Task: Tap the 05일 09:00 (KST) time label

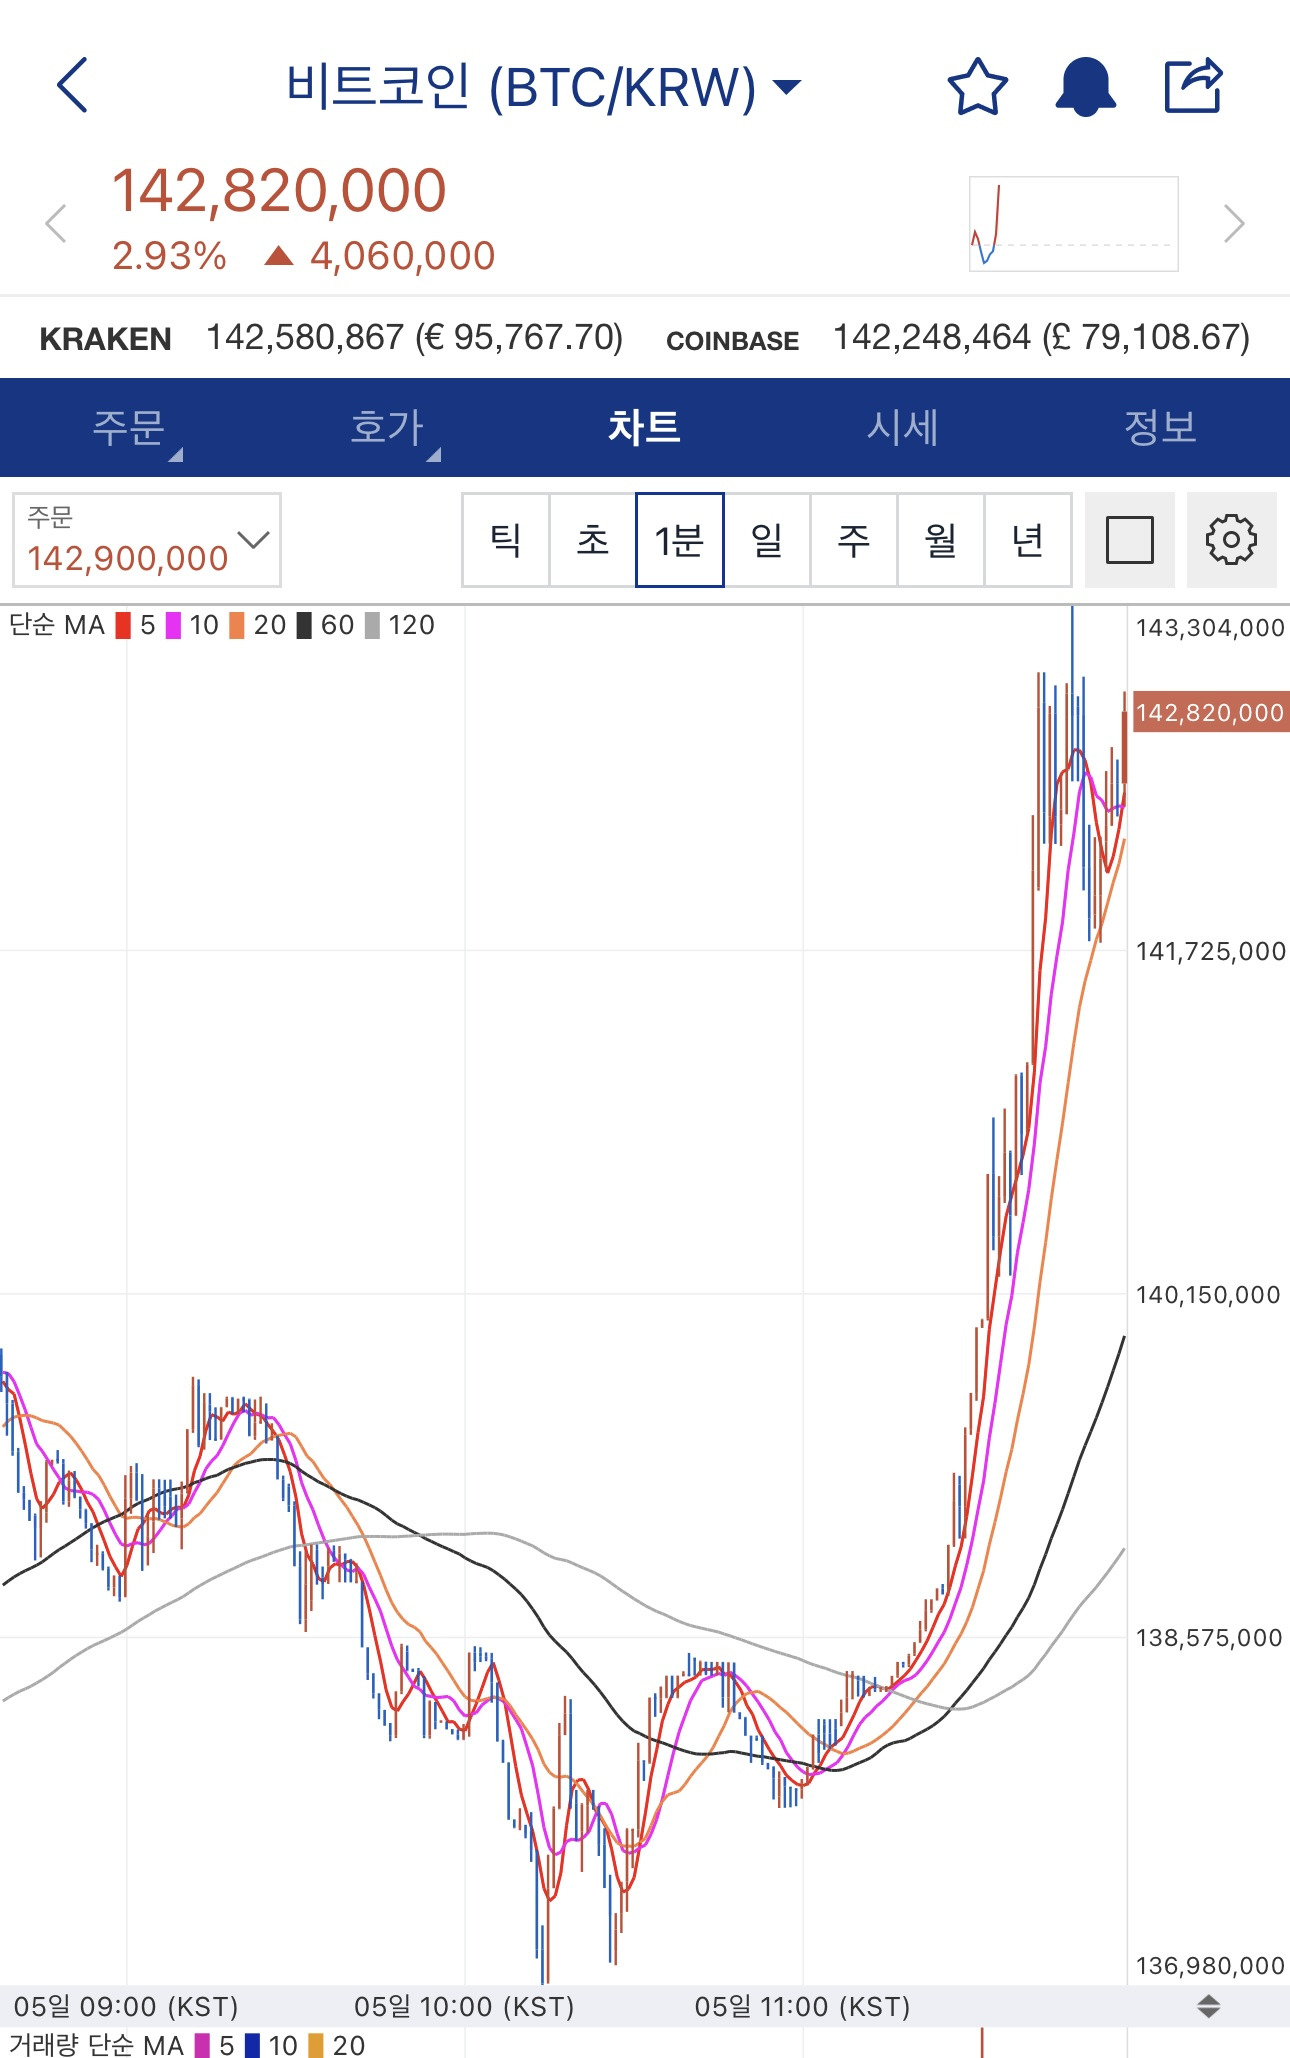Action: pyautogui.click(x=126, y=2007)
